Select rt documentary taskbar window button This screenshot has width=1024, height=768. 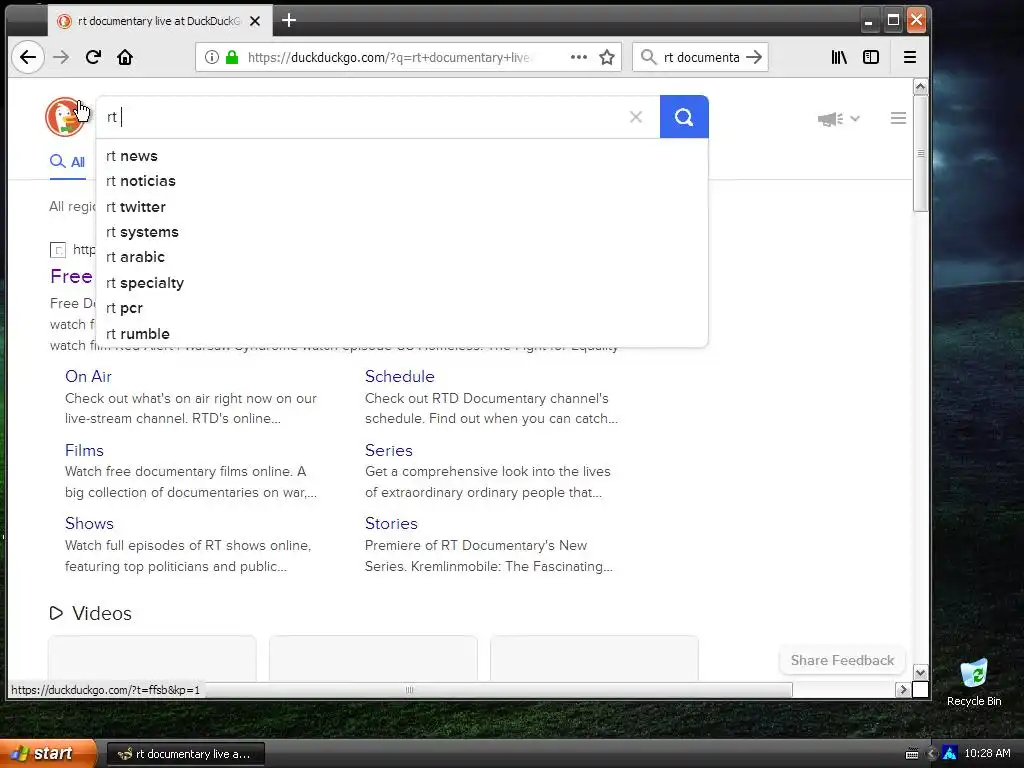[x=185, y=754]
